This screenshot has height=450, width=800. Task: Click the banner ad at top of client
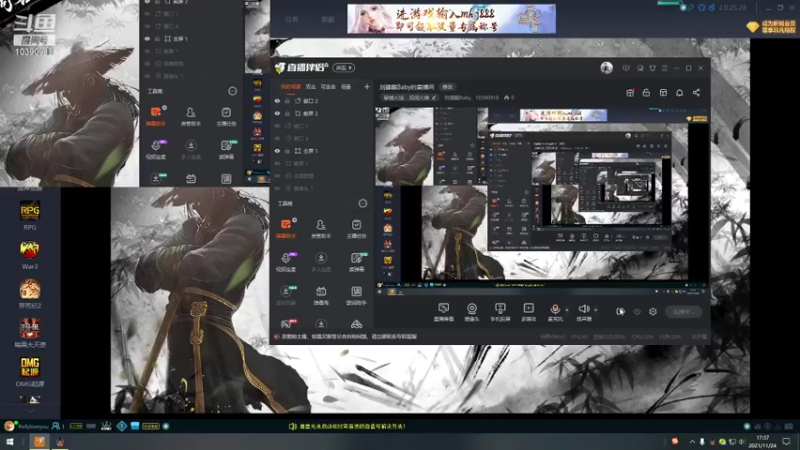point(452,19)
